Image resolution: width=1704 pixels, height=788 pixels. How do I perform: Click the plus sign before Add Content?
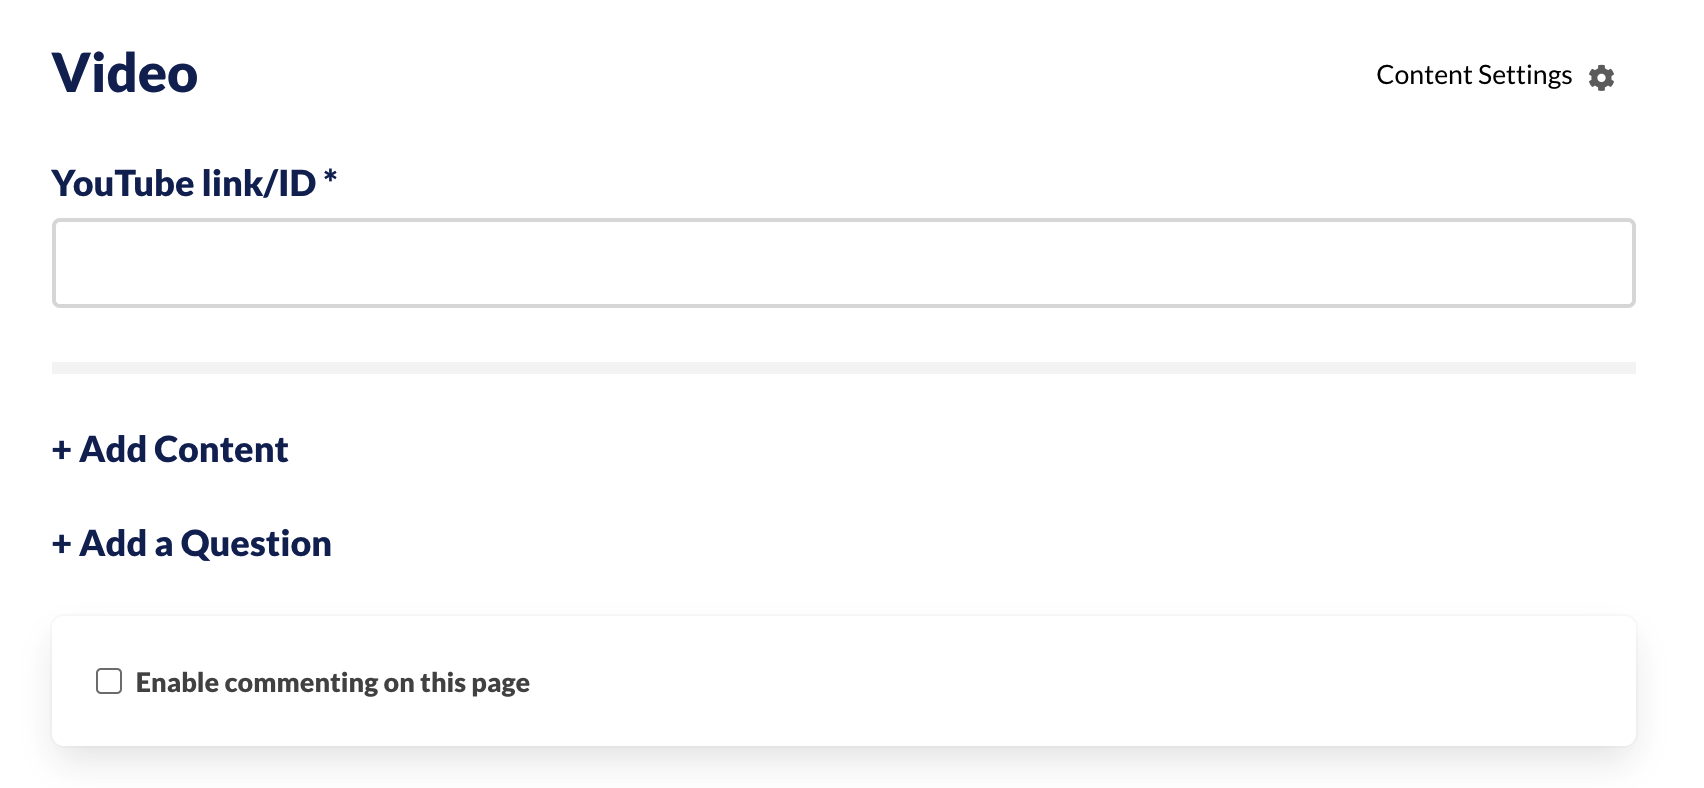[x=62, y=450]
